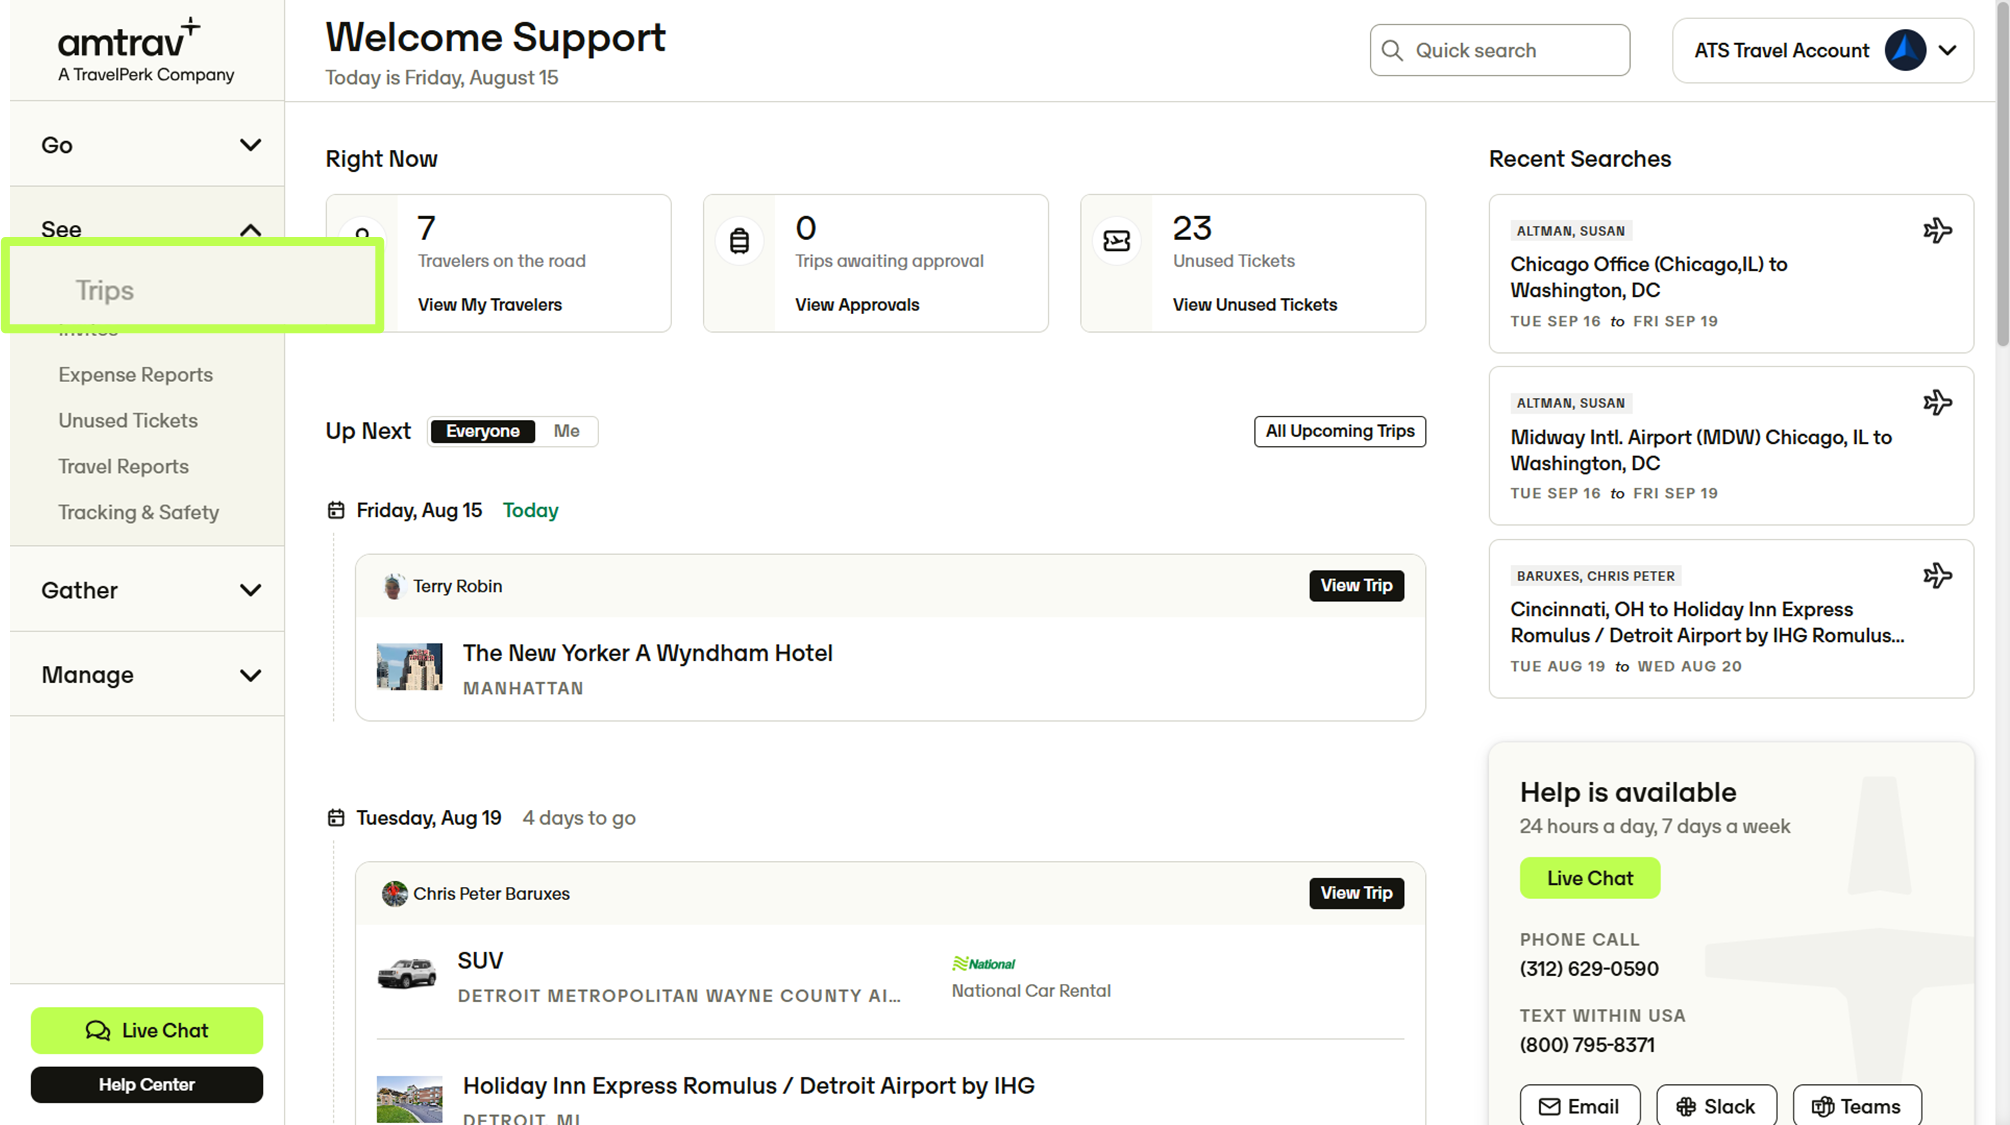
Task: Click View Trip for Terry Robin
Action: point(1356,586)
